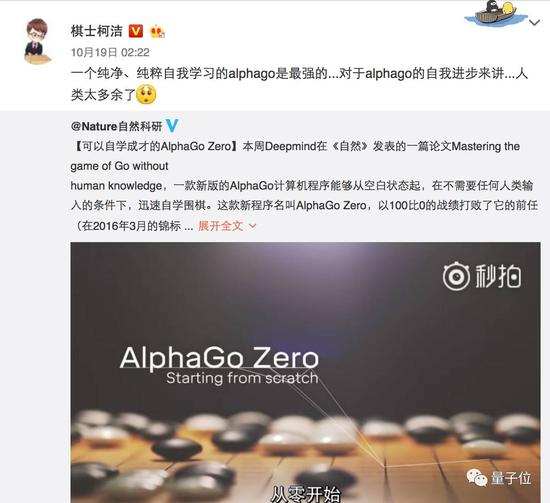Click the 从零开始 subtitle on video
The image size is (550, 503).
[306, 495]
